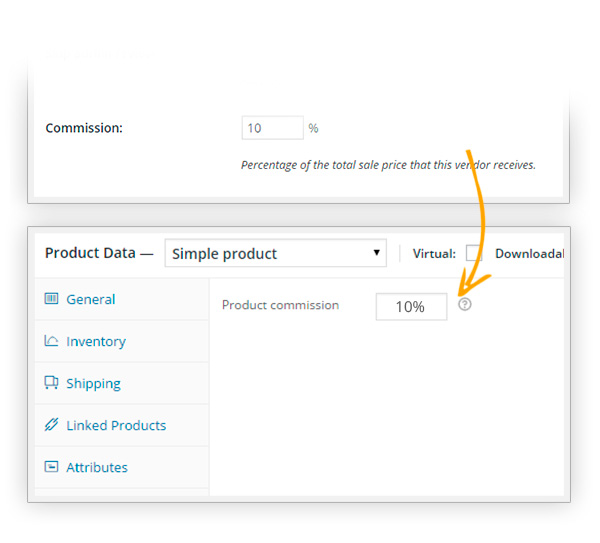Screen dimensions: 600x543
Task: Click the dropdown arrow on product type selector
Action: pyautogui.click(x=377, y=253)
